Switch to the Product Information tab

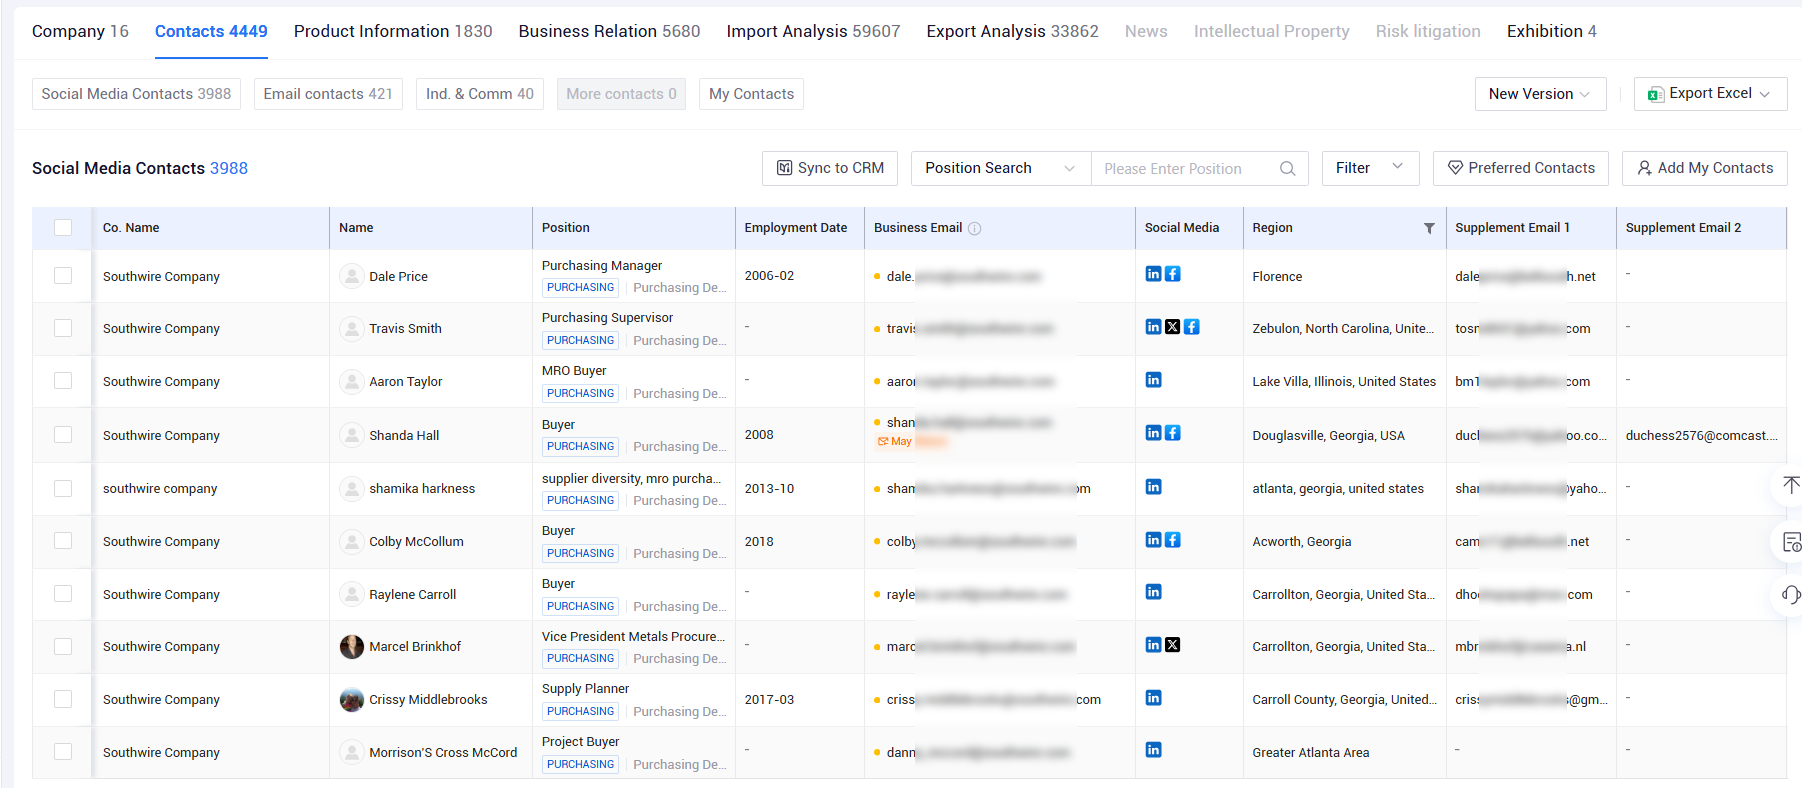click(393, 31)
